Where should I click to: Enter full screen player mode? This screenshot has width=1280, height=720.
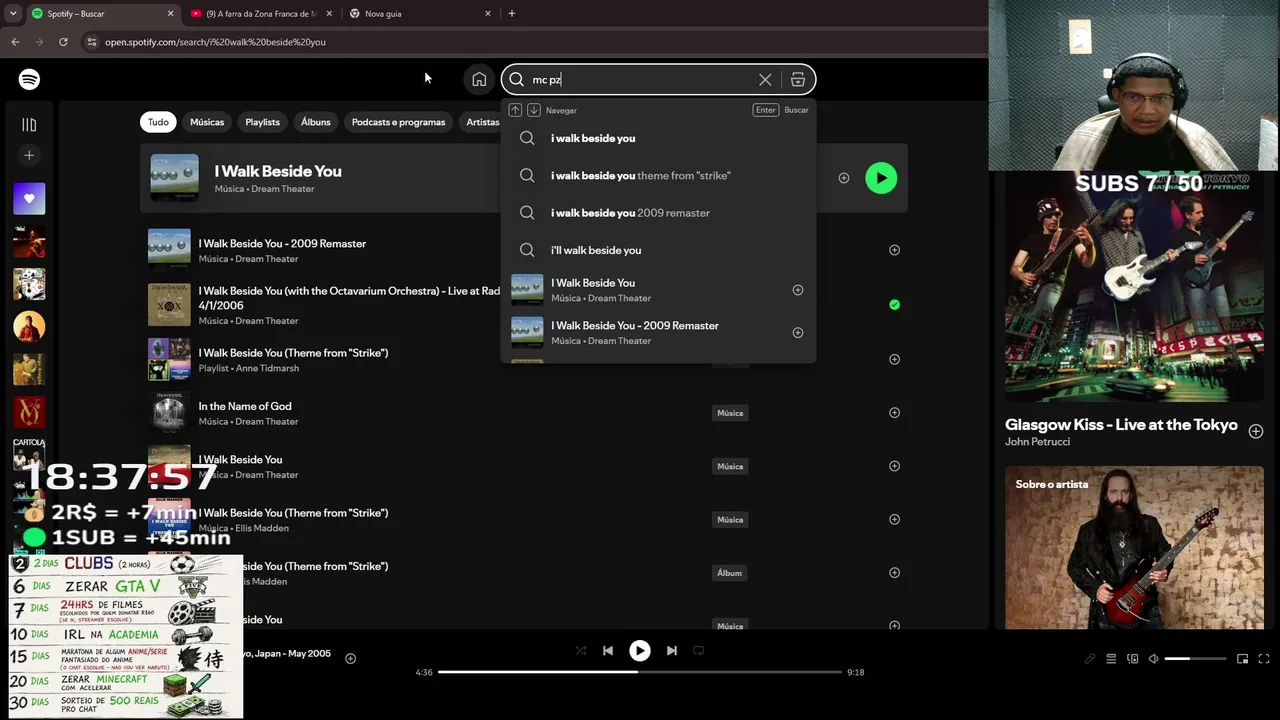(1264, 659)
